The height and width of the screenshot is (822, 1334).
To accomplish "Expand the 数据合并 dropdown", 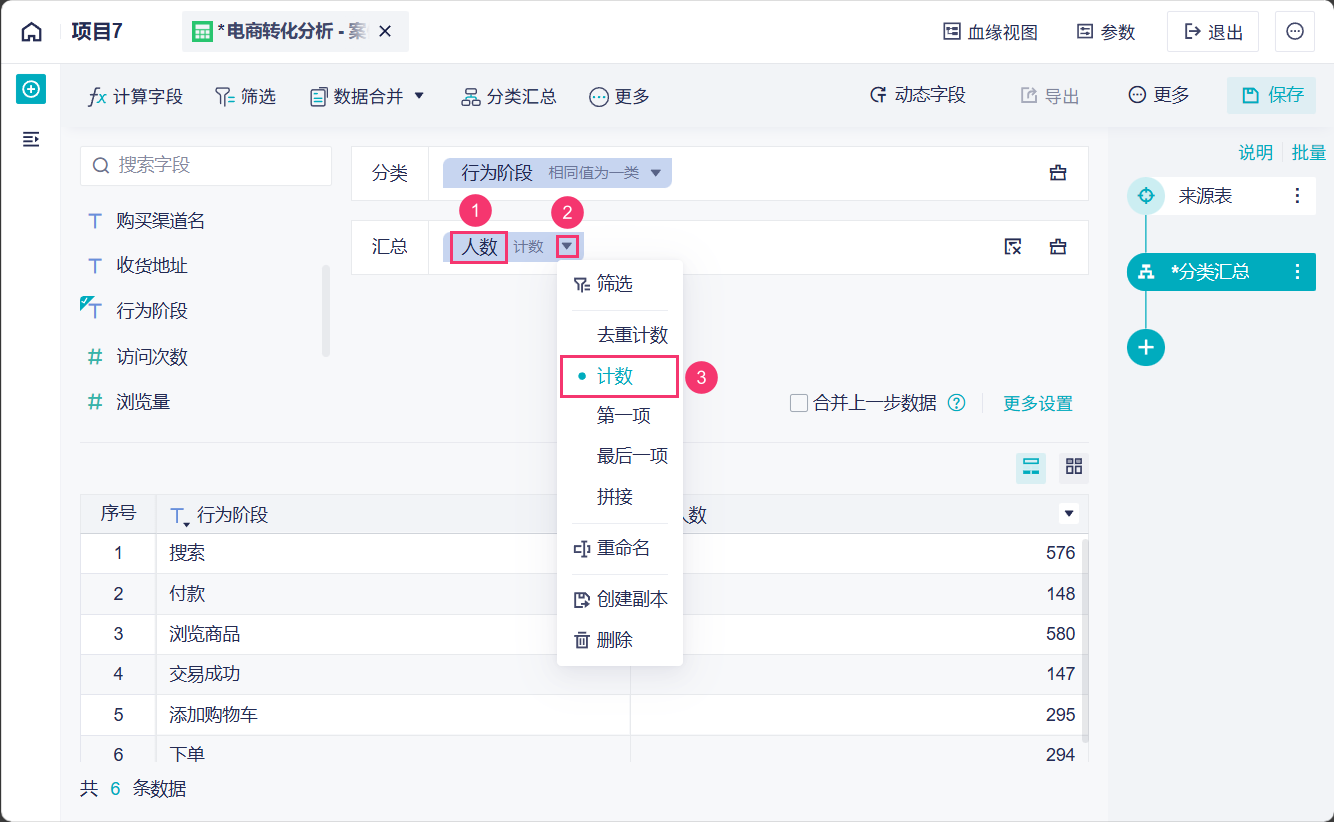I will tap(420, 96).
